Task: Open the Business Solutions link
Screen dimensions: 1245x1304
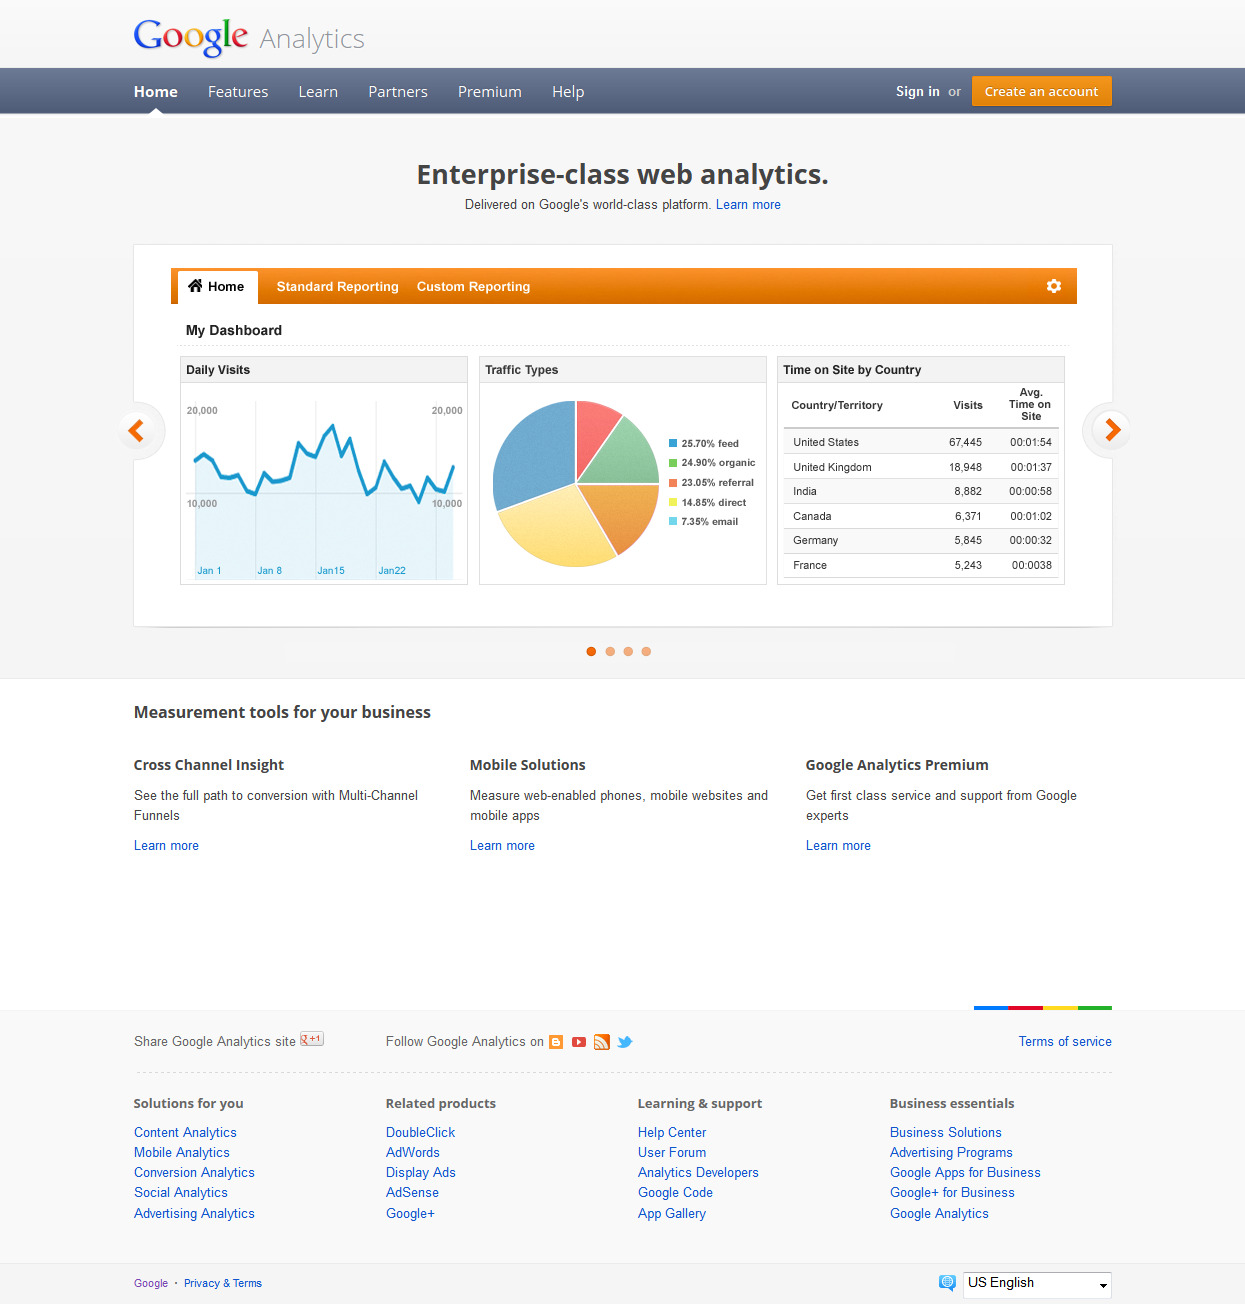Action: click(x=946, y=1133)
